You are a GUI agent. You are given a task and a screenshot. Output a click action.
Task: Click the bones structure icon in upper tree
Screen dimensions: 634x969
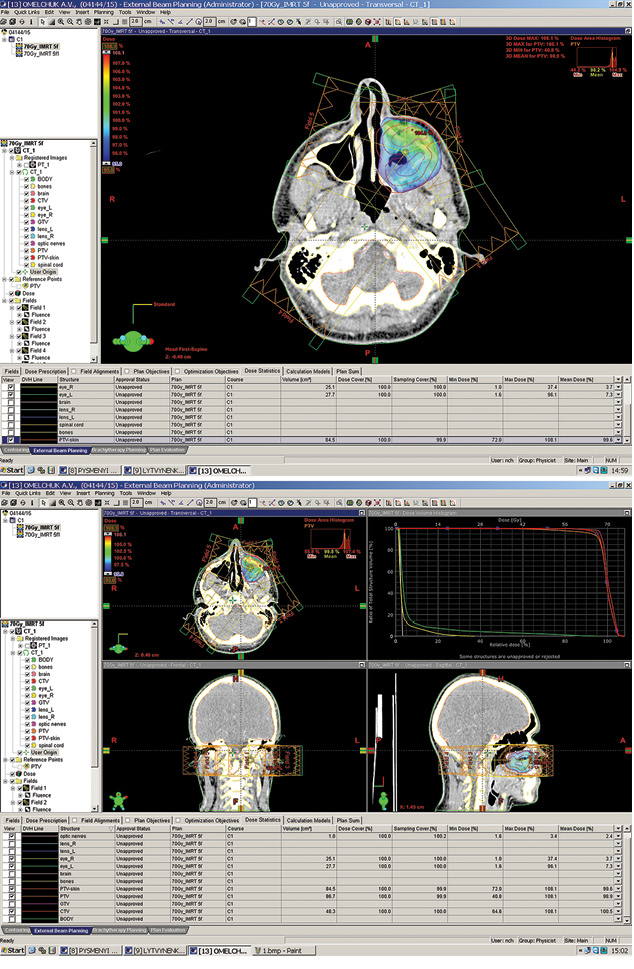[33, 186]
